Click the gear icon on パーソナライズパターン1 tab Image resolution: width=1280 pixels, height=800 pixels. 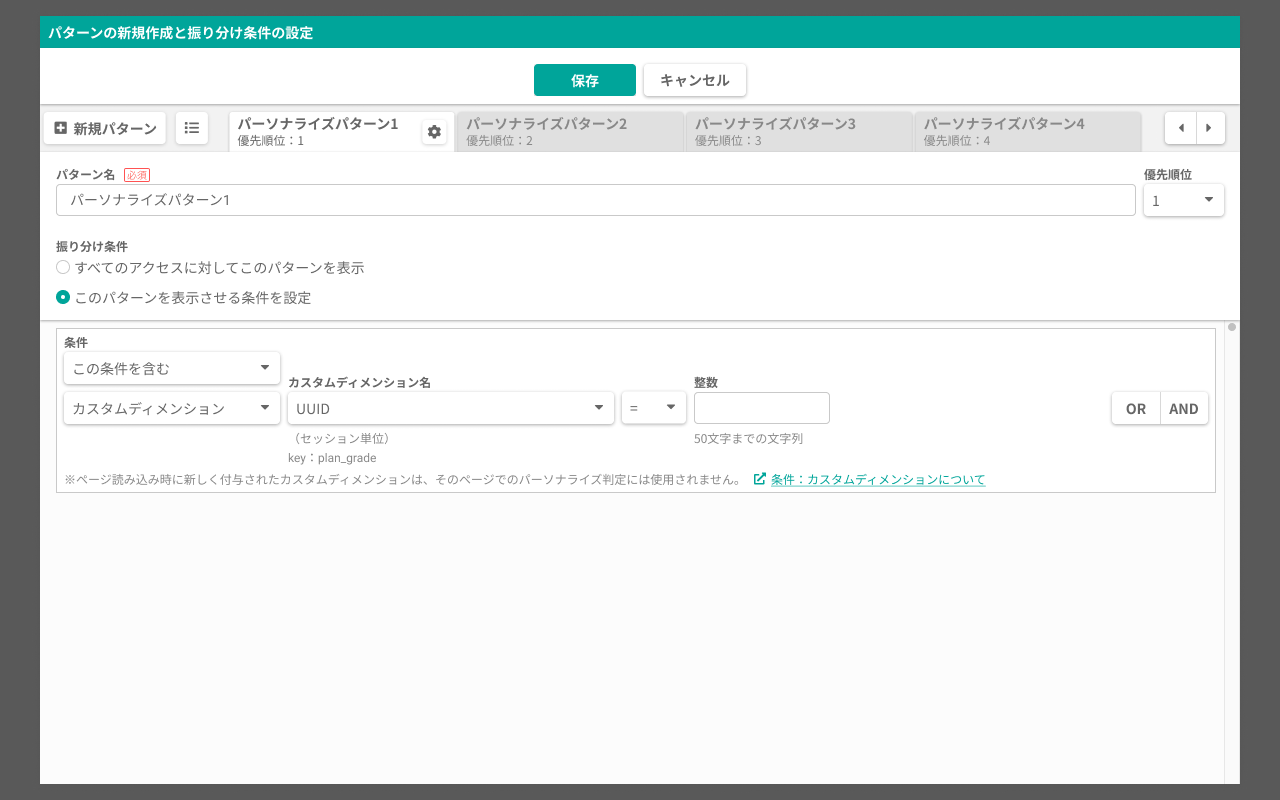(434, 131)
